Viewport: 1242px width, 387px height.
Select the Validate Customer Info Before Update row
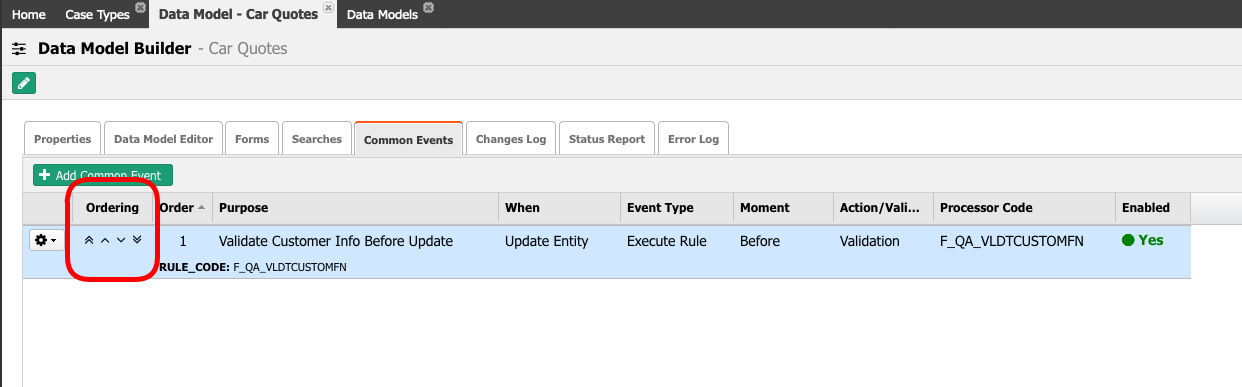pyautogui.click(x=606, y=251)
